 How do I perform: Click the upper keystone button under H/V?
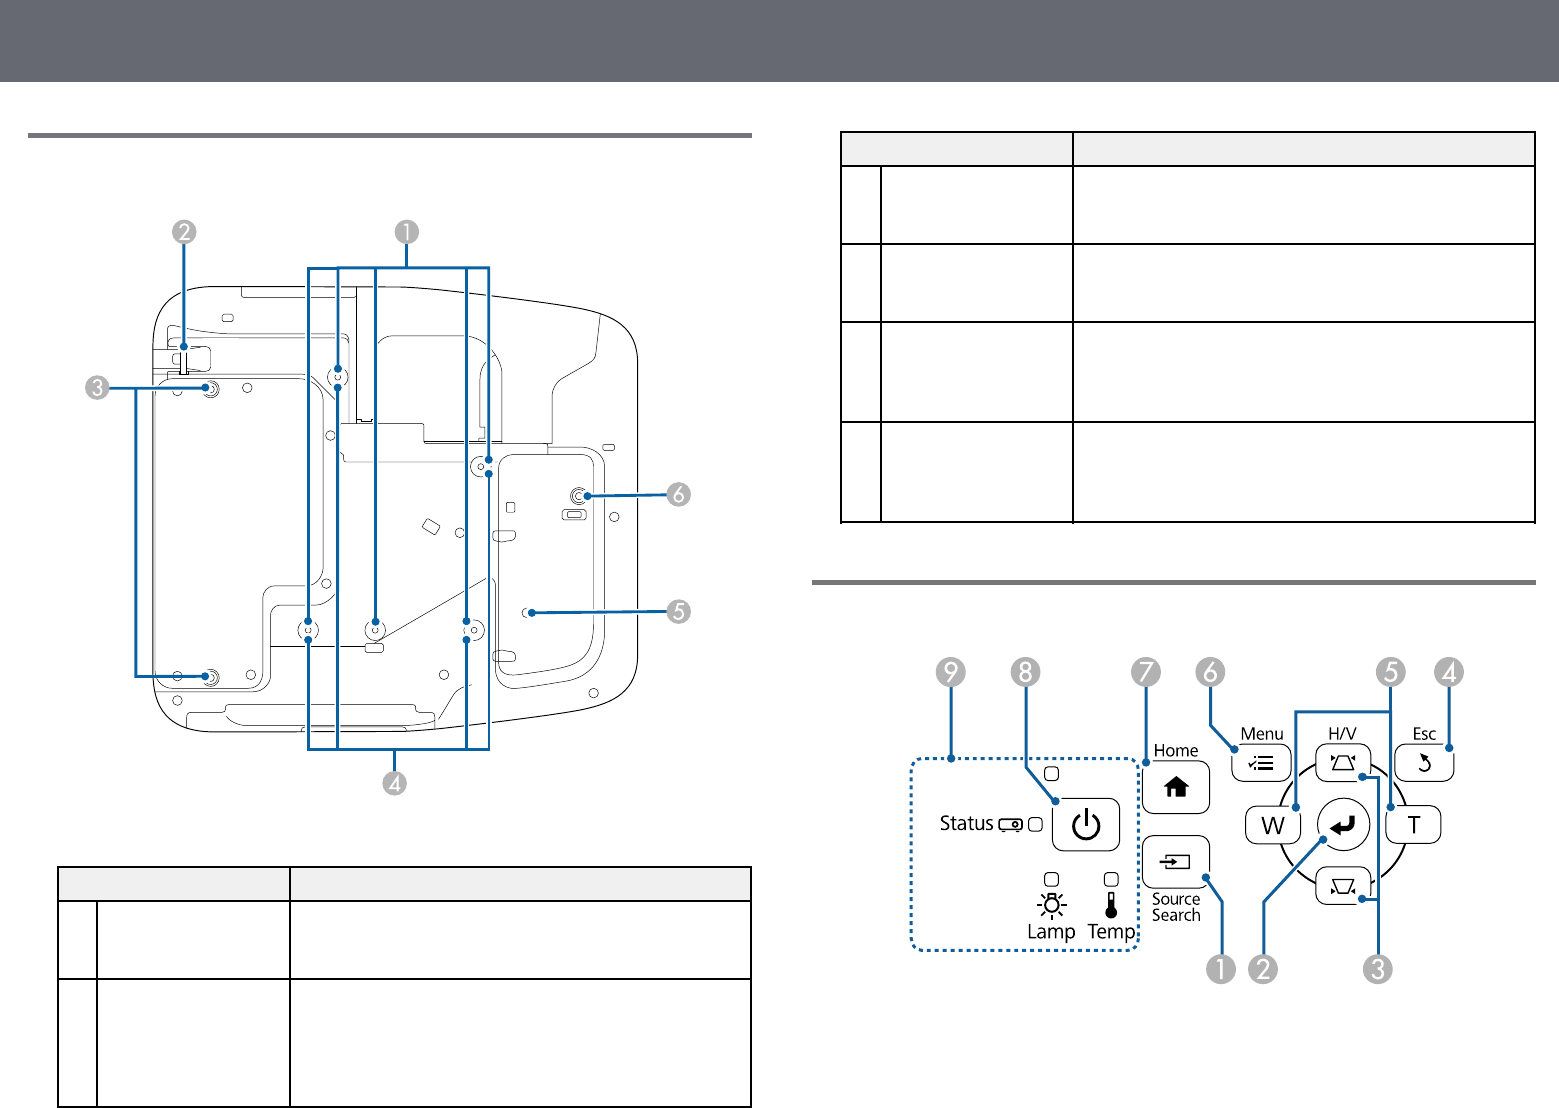pos(1343,764)
